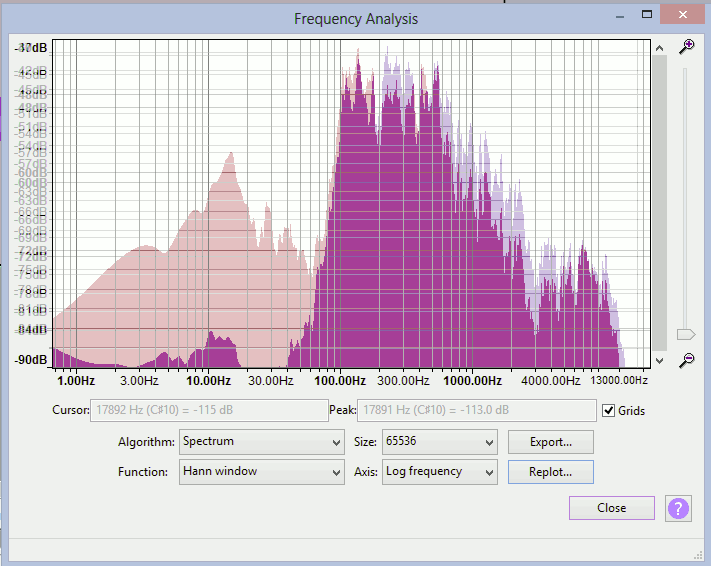Click the Replot... button
711x566 pixels.
(550, 472)
